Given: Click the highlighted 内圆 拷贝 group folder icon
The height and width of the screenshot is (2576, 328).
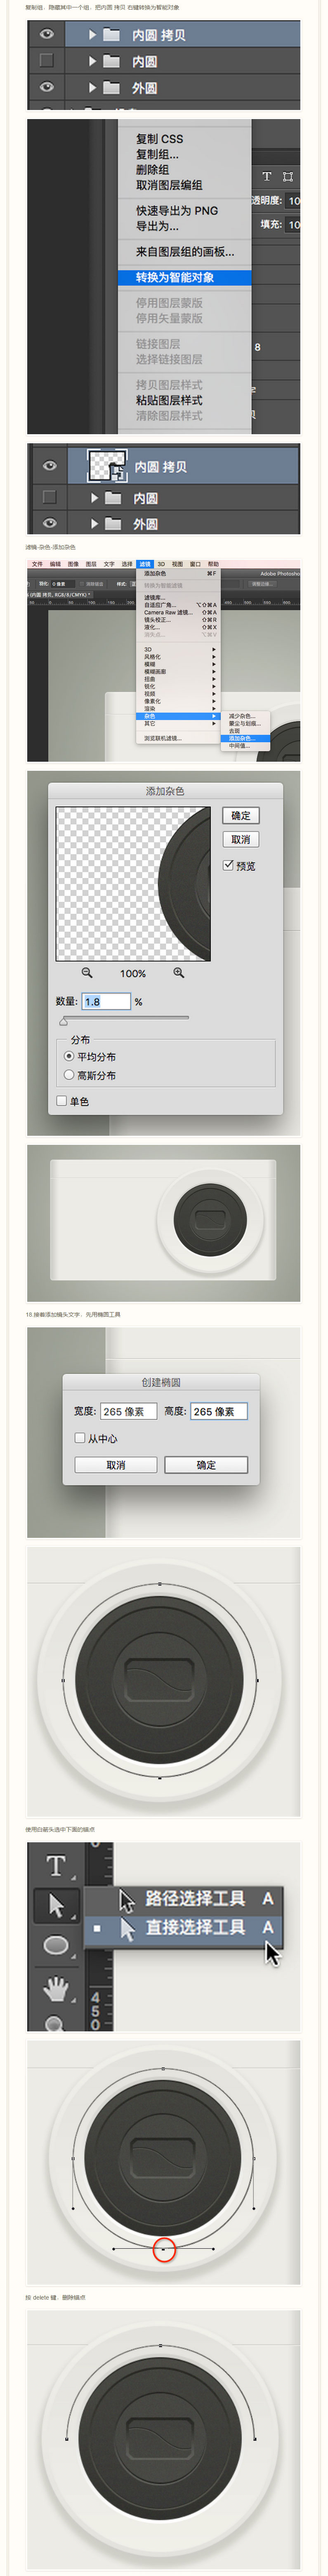Looking at the screenshot, I should point(112,34).
